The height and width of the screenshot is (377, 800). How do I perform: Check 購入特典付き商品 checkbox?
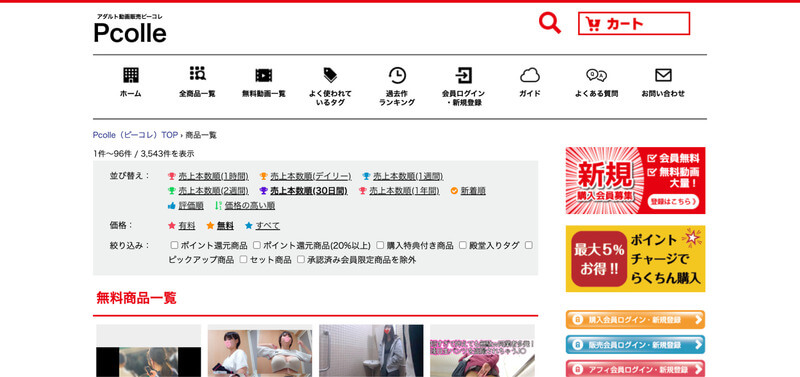tap(380, 245)
